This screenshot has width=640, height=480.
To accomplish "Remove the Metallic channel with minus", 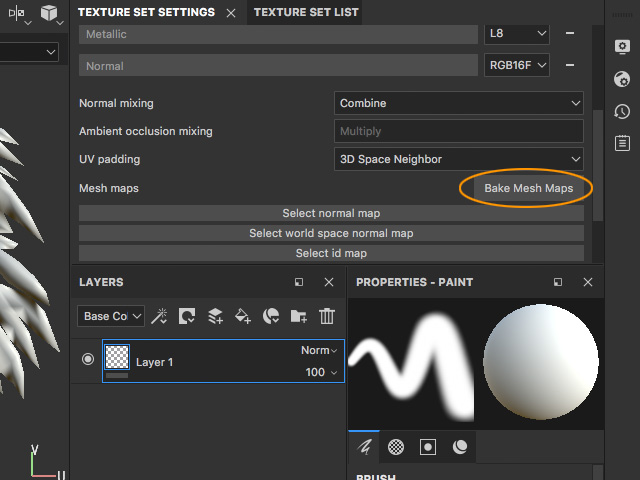I will click(570, 34).
